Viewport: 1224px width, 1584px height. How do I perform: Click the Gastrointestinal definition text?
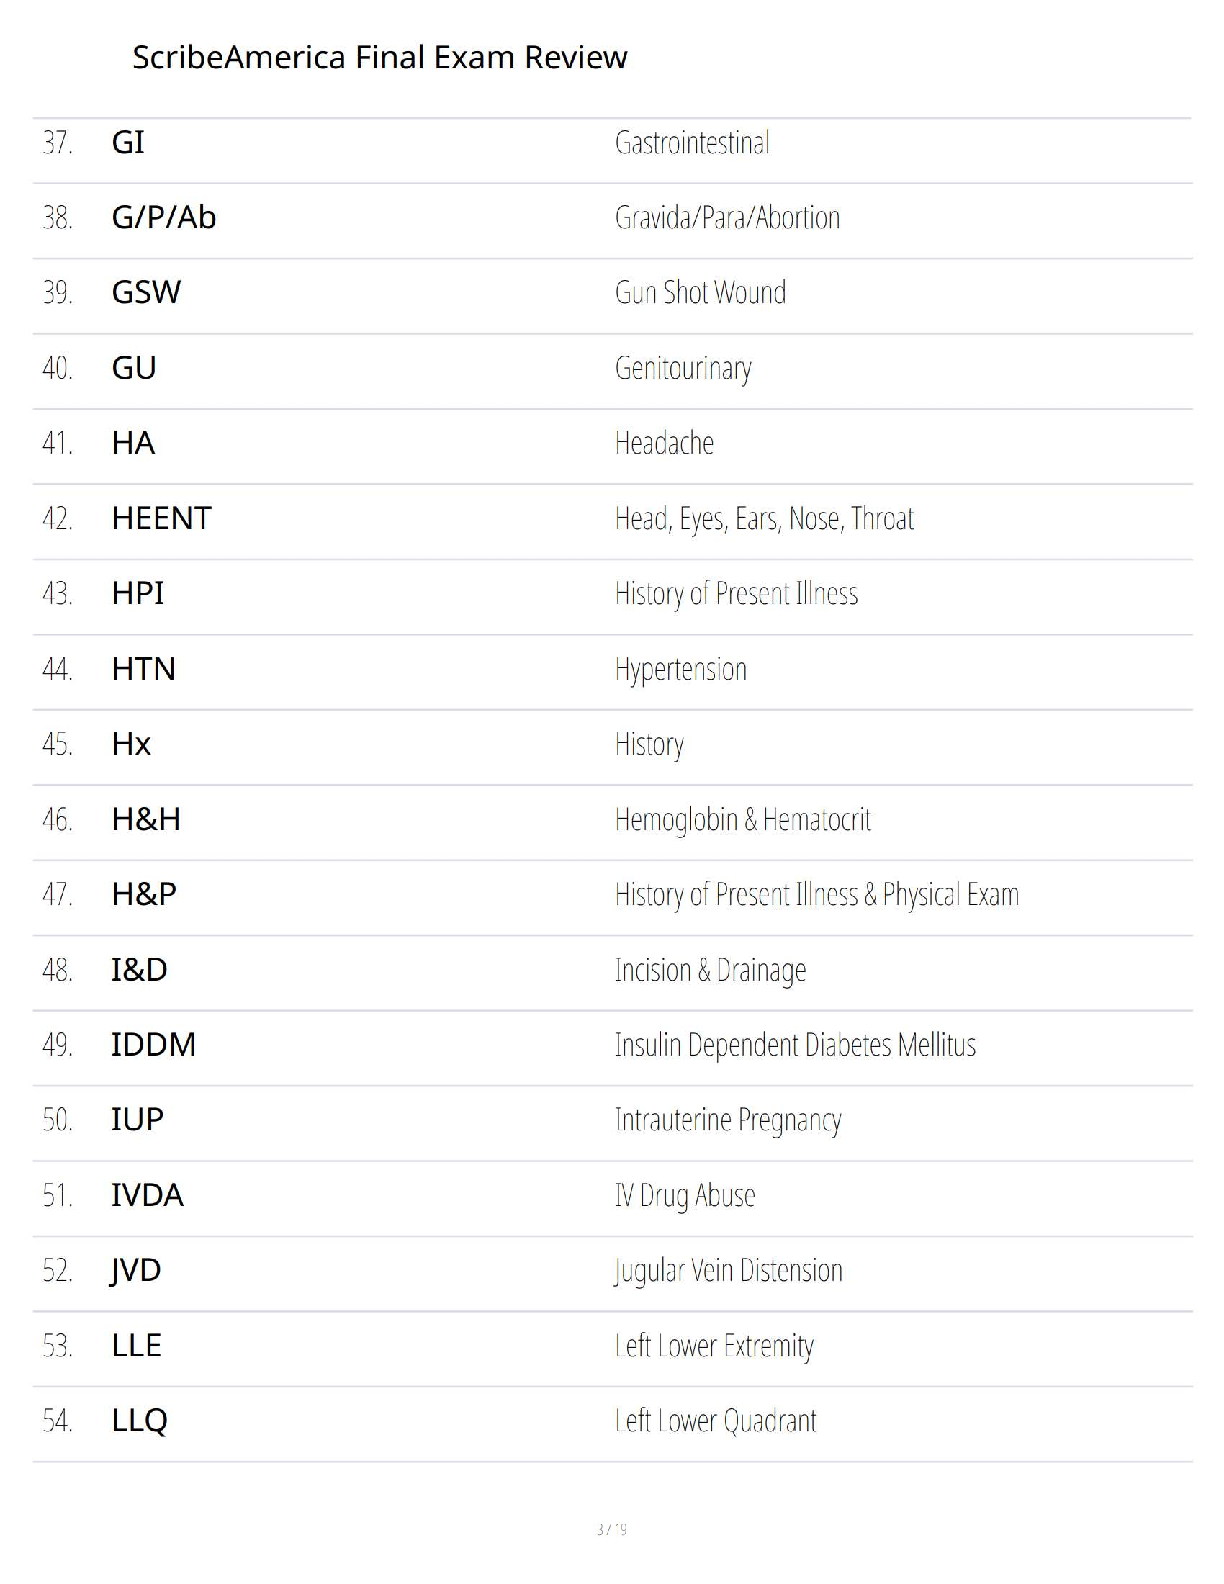tap(692, 143)
